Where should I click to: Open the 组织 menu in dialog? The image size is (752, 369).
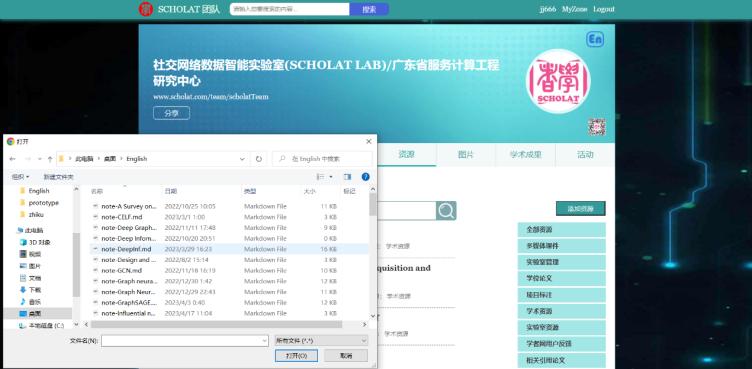point(20,177)
